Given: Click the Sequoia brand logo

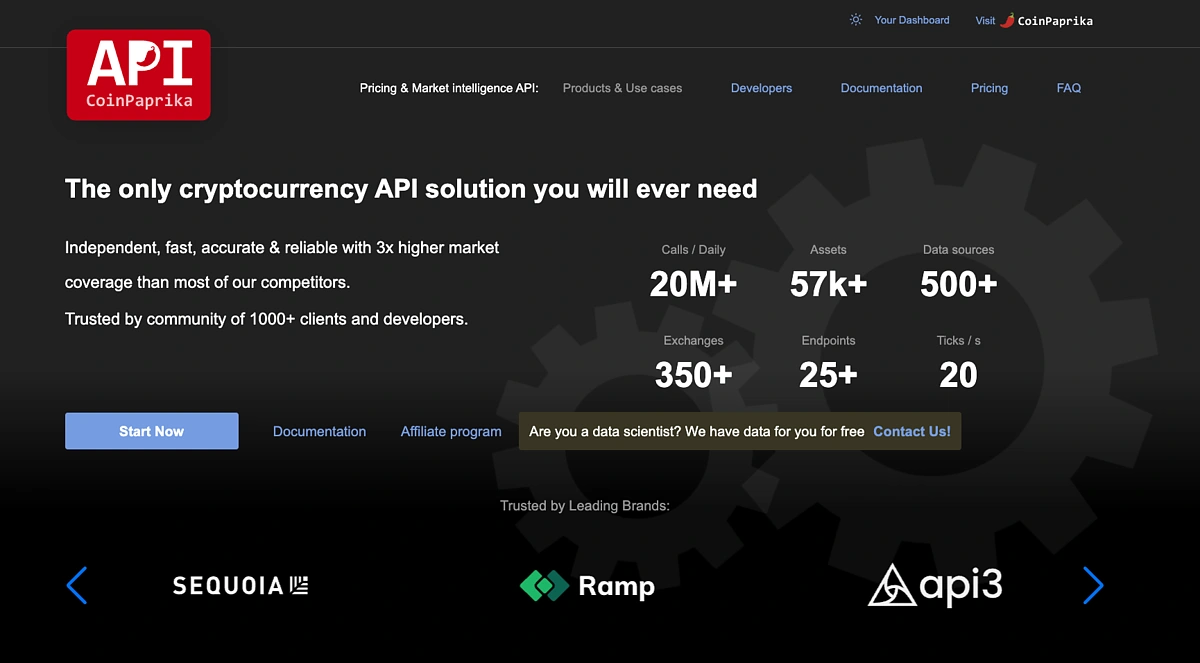Looking at the screenshot, I should 240,586.
